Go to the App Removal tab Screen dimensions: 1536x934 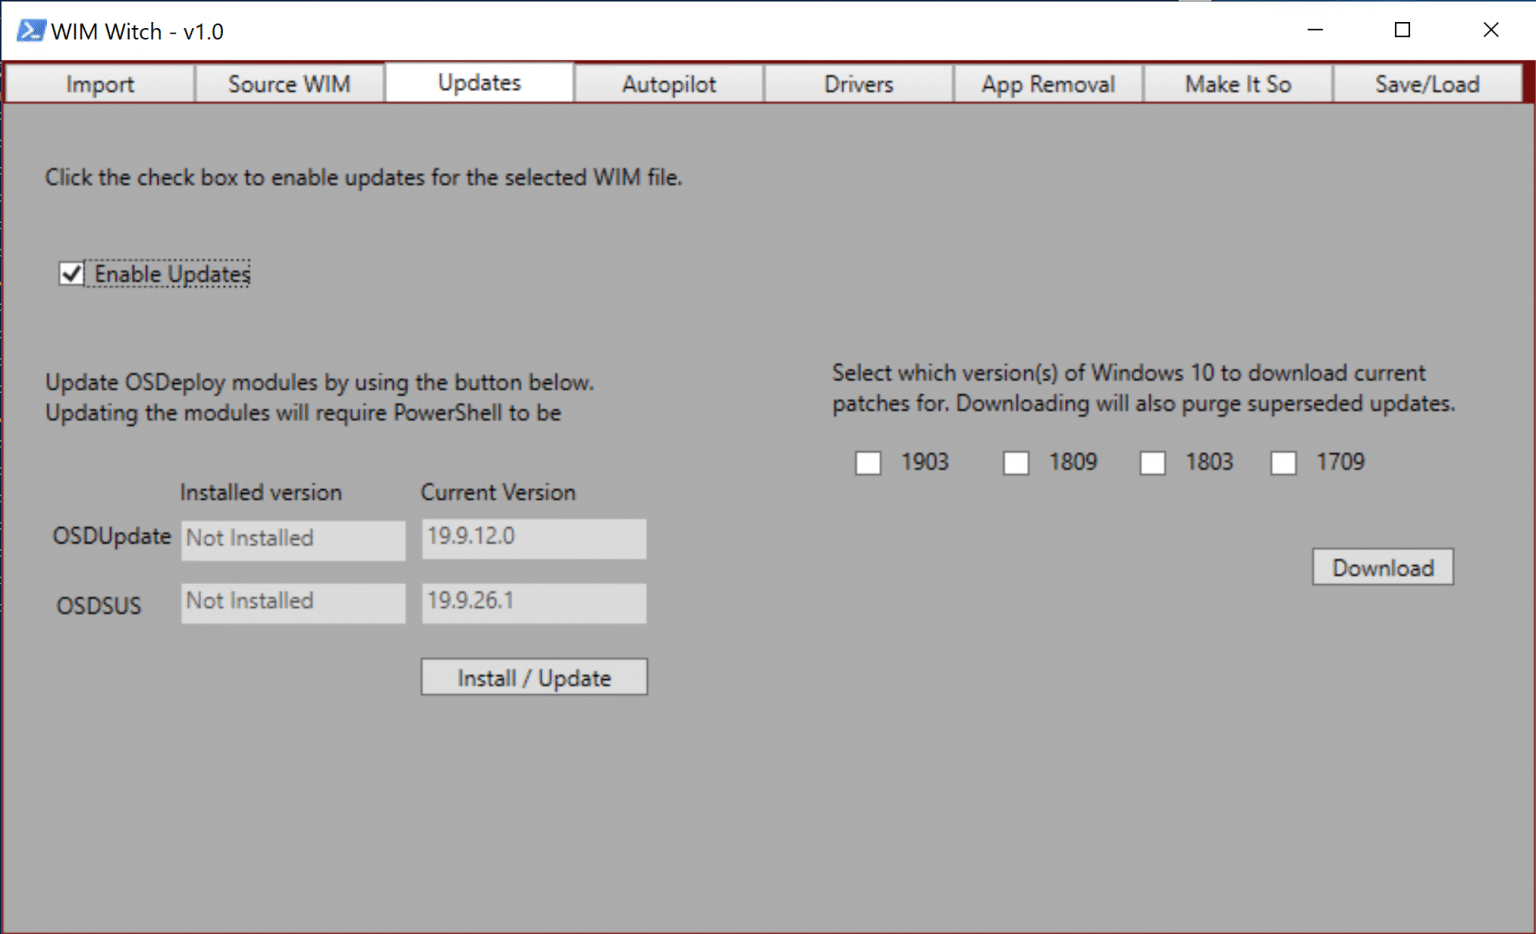tap(1048, 84)
